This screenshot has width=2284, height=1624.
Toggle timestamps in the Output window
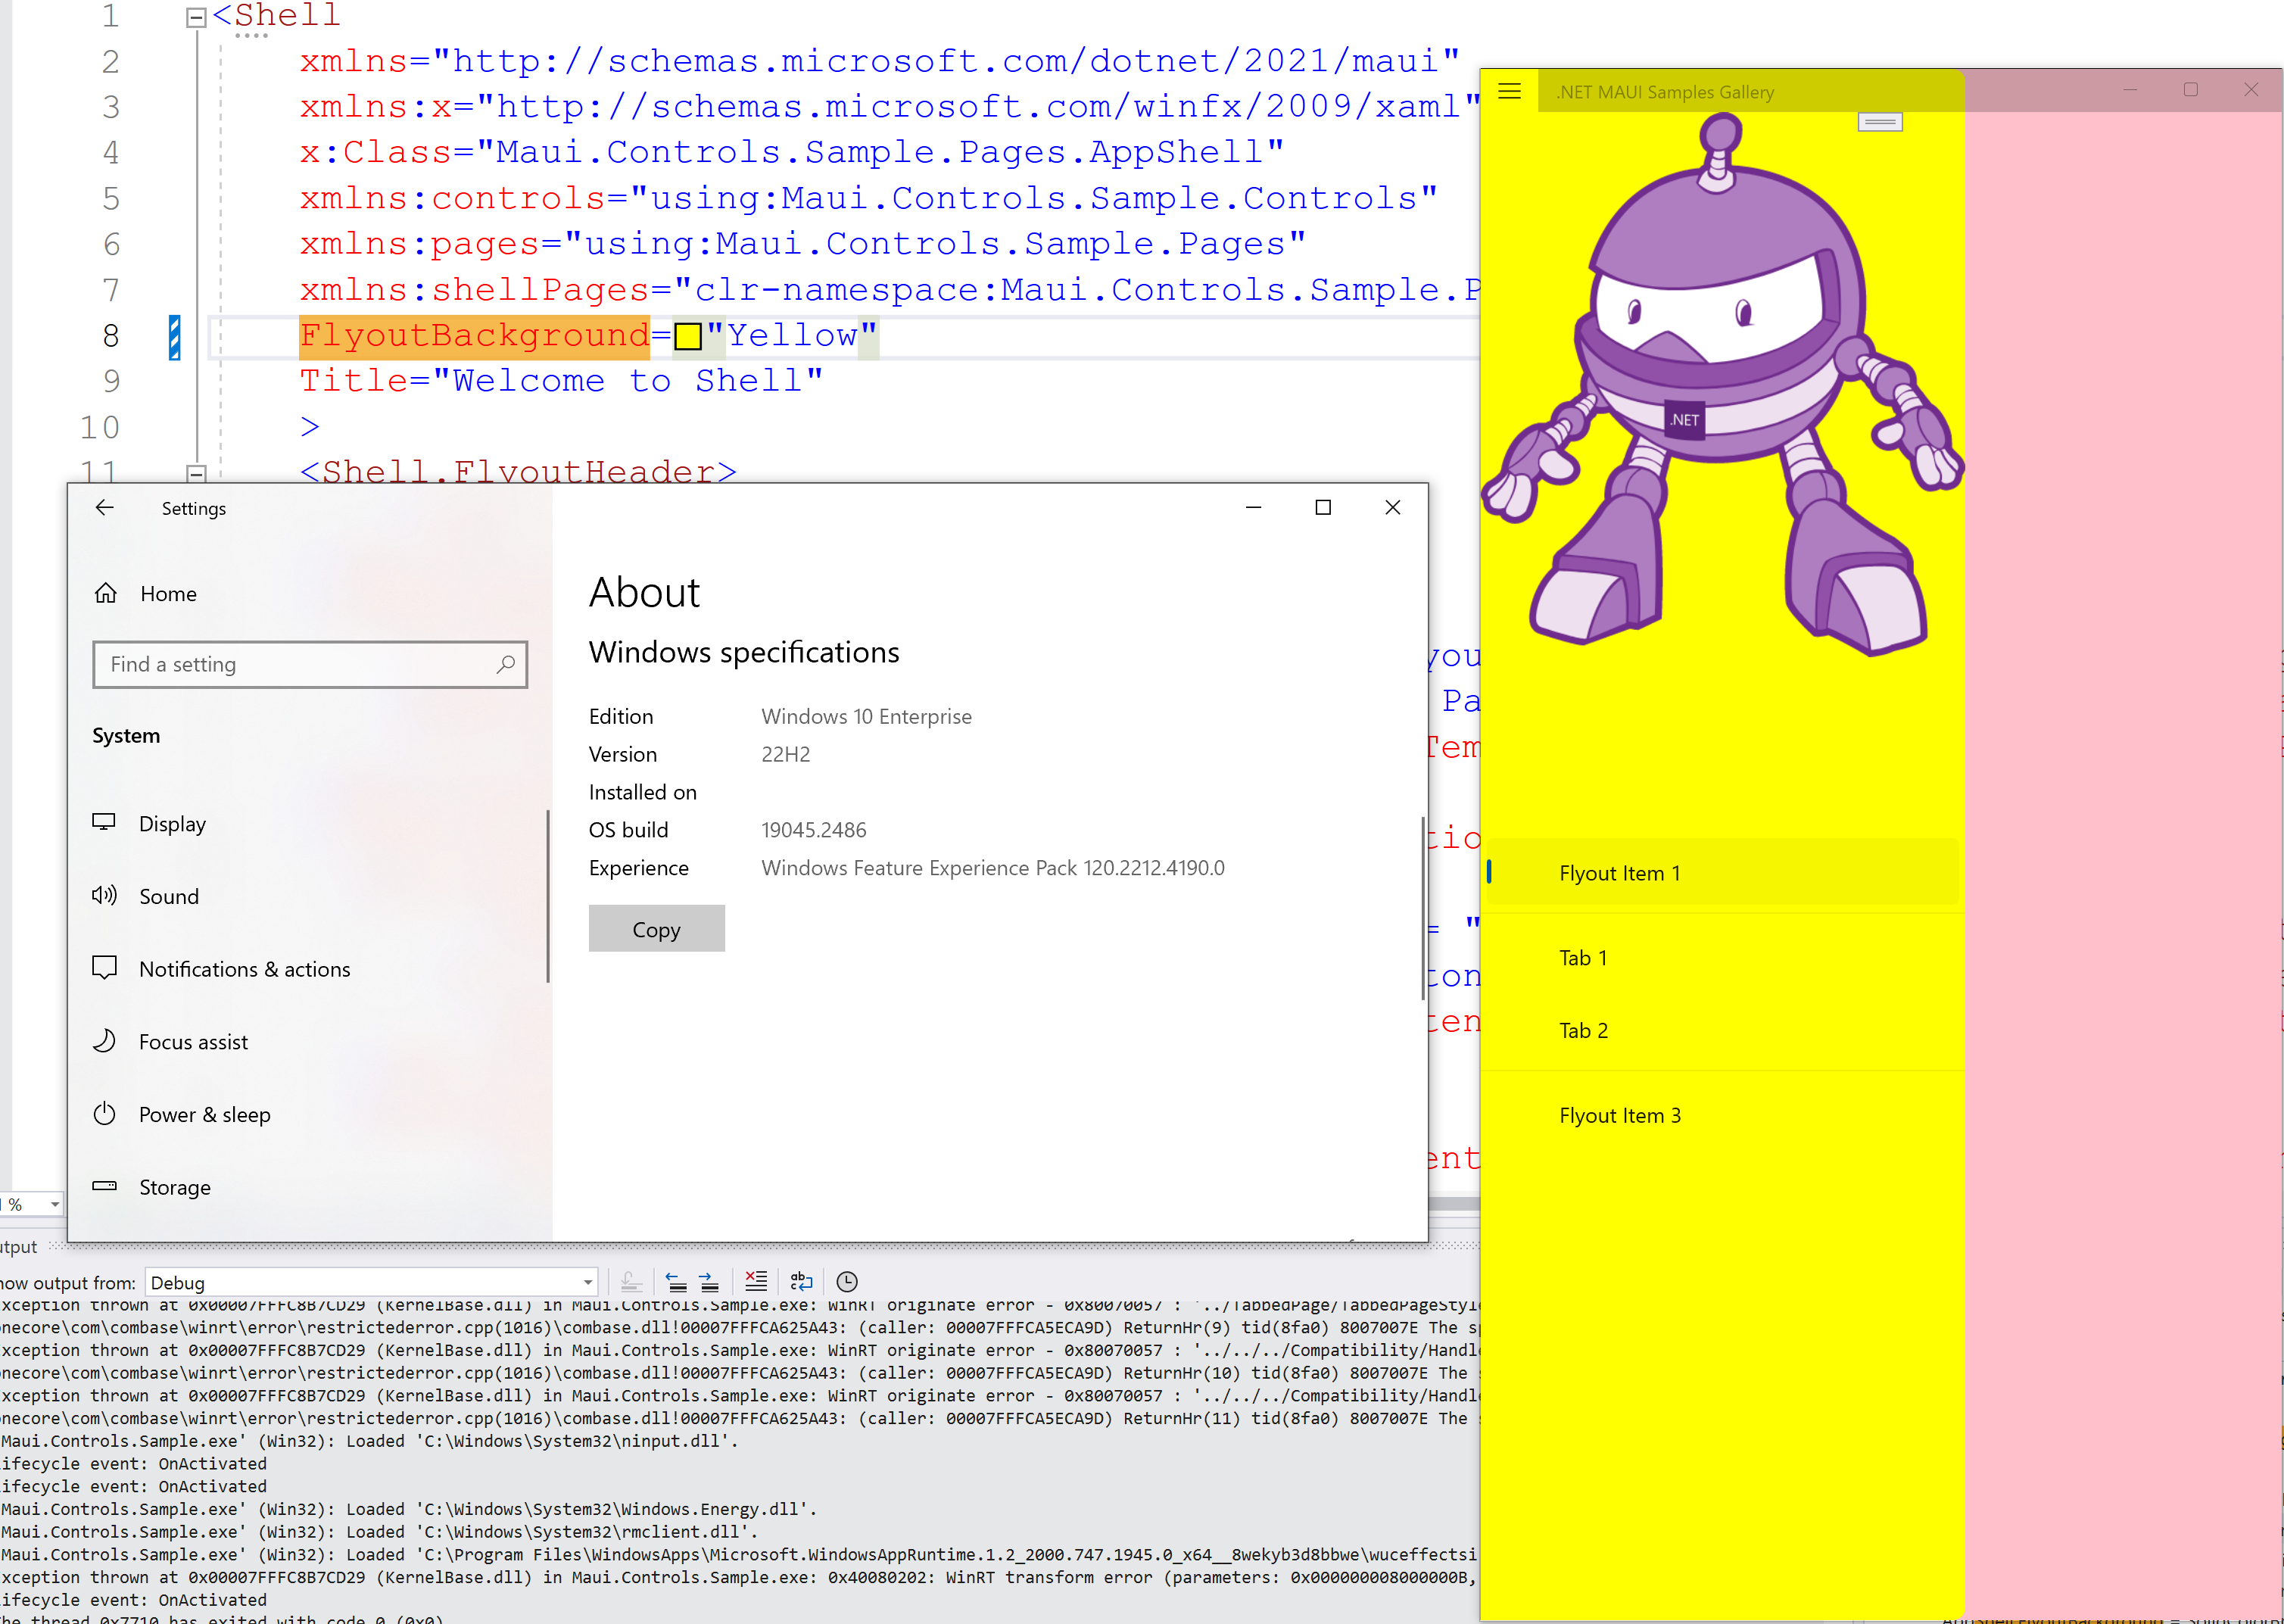click(847, 1281)
